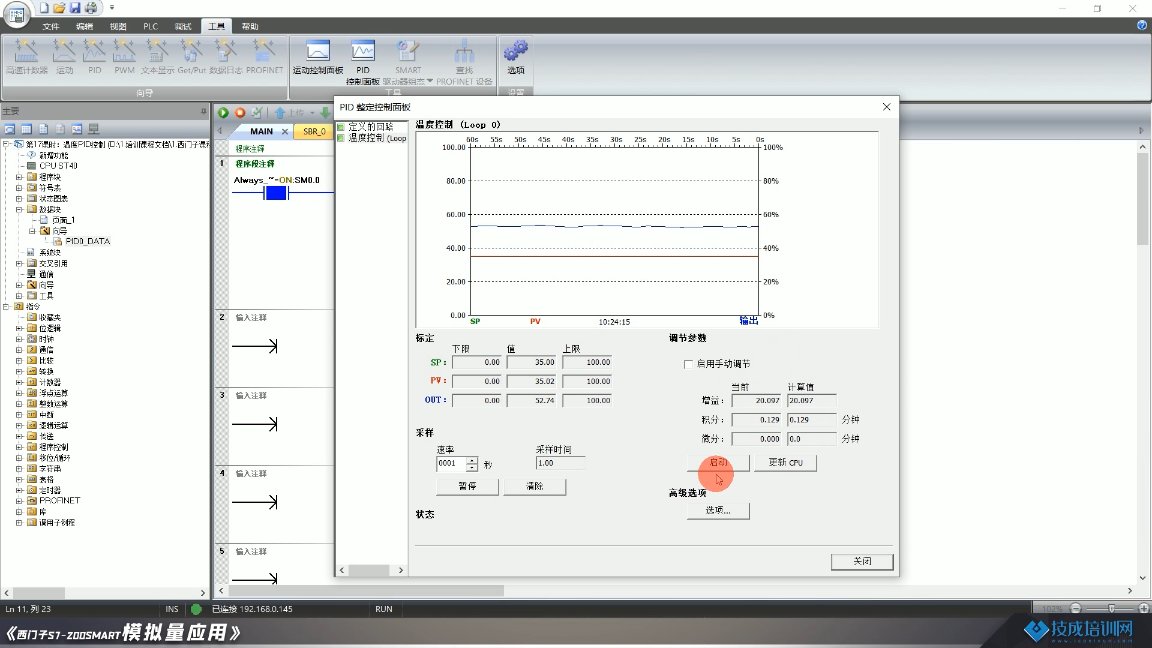
Task: Open a project with the folder icon
Action: click(59, 8)
